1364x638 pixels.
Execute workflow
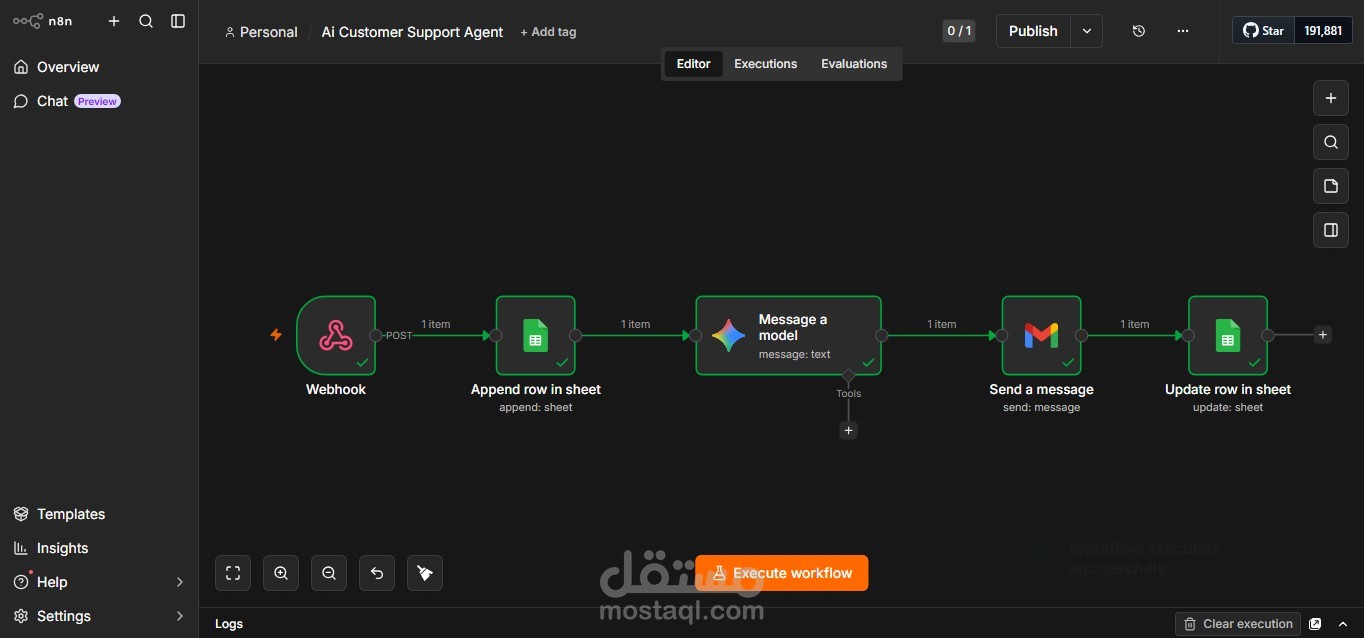782,573
